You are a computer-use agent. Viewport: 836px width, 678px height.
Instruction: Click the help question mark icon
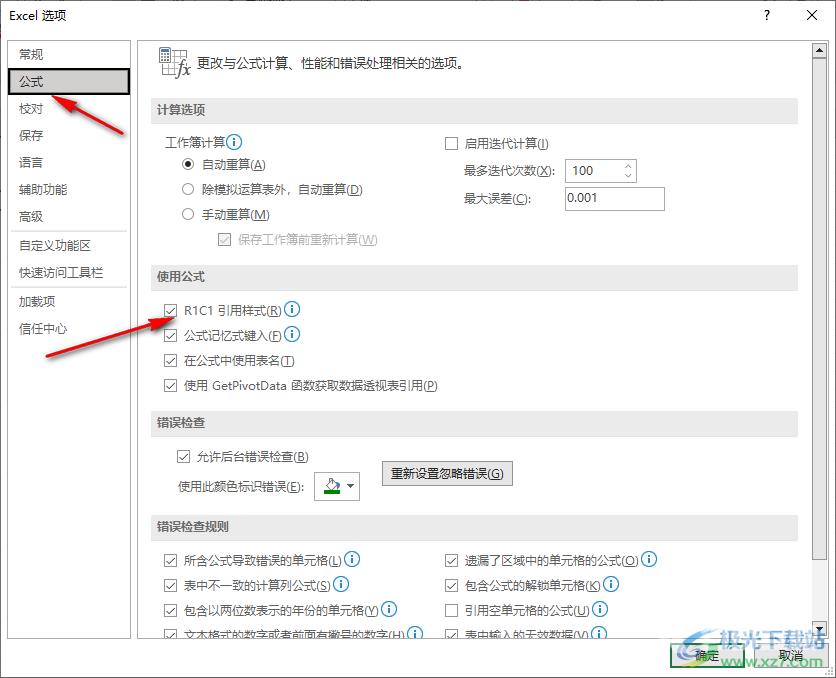(x=767, y=15)
